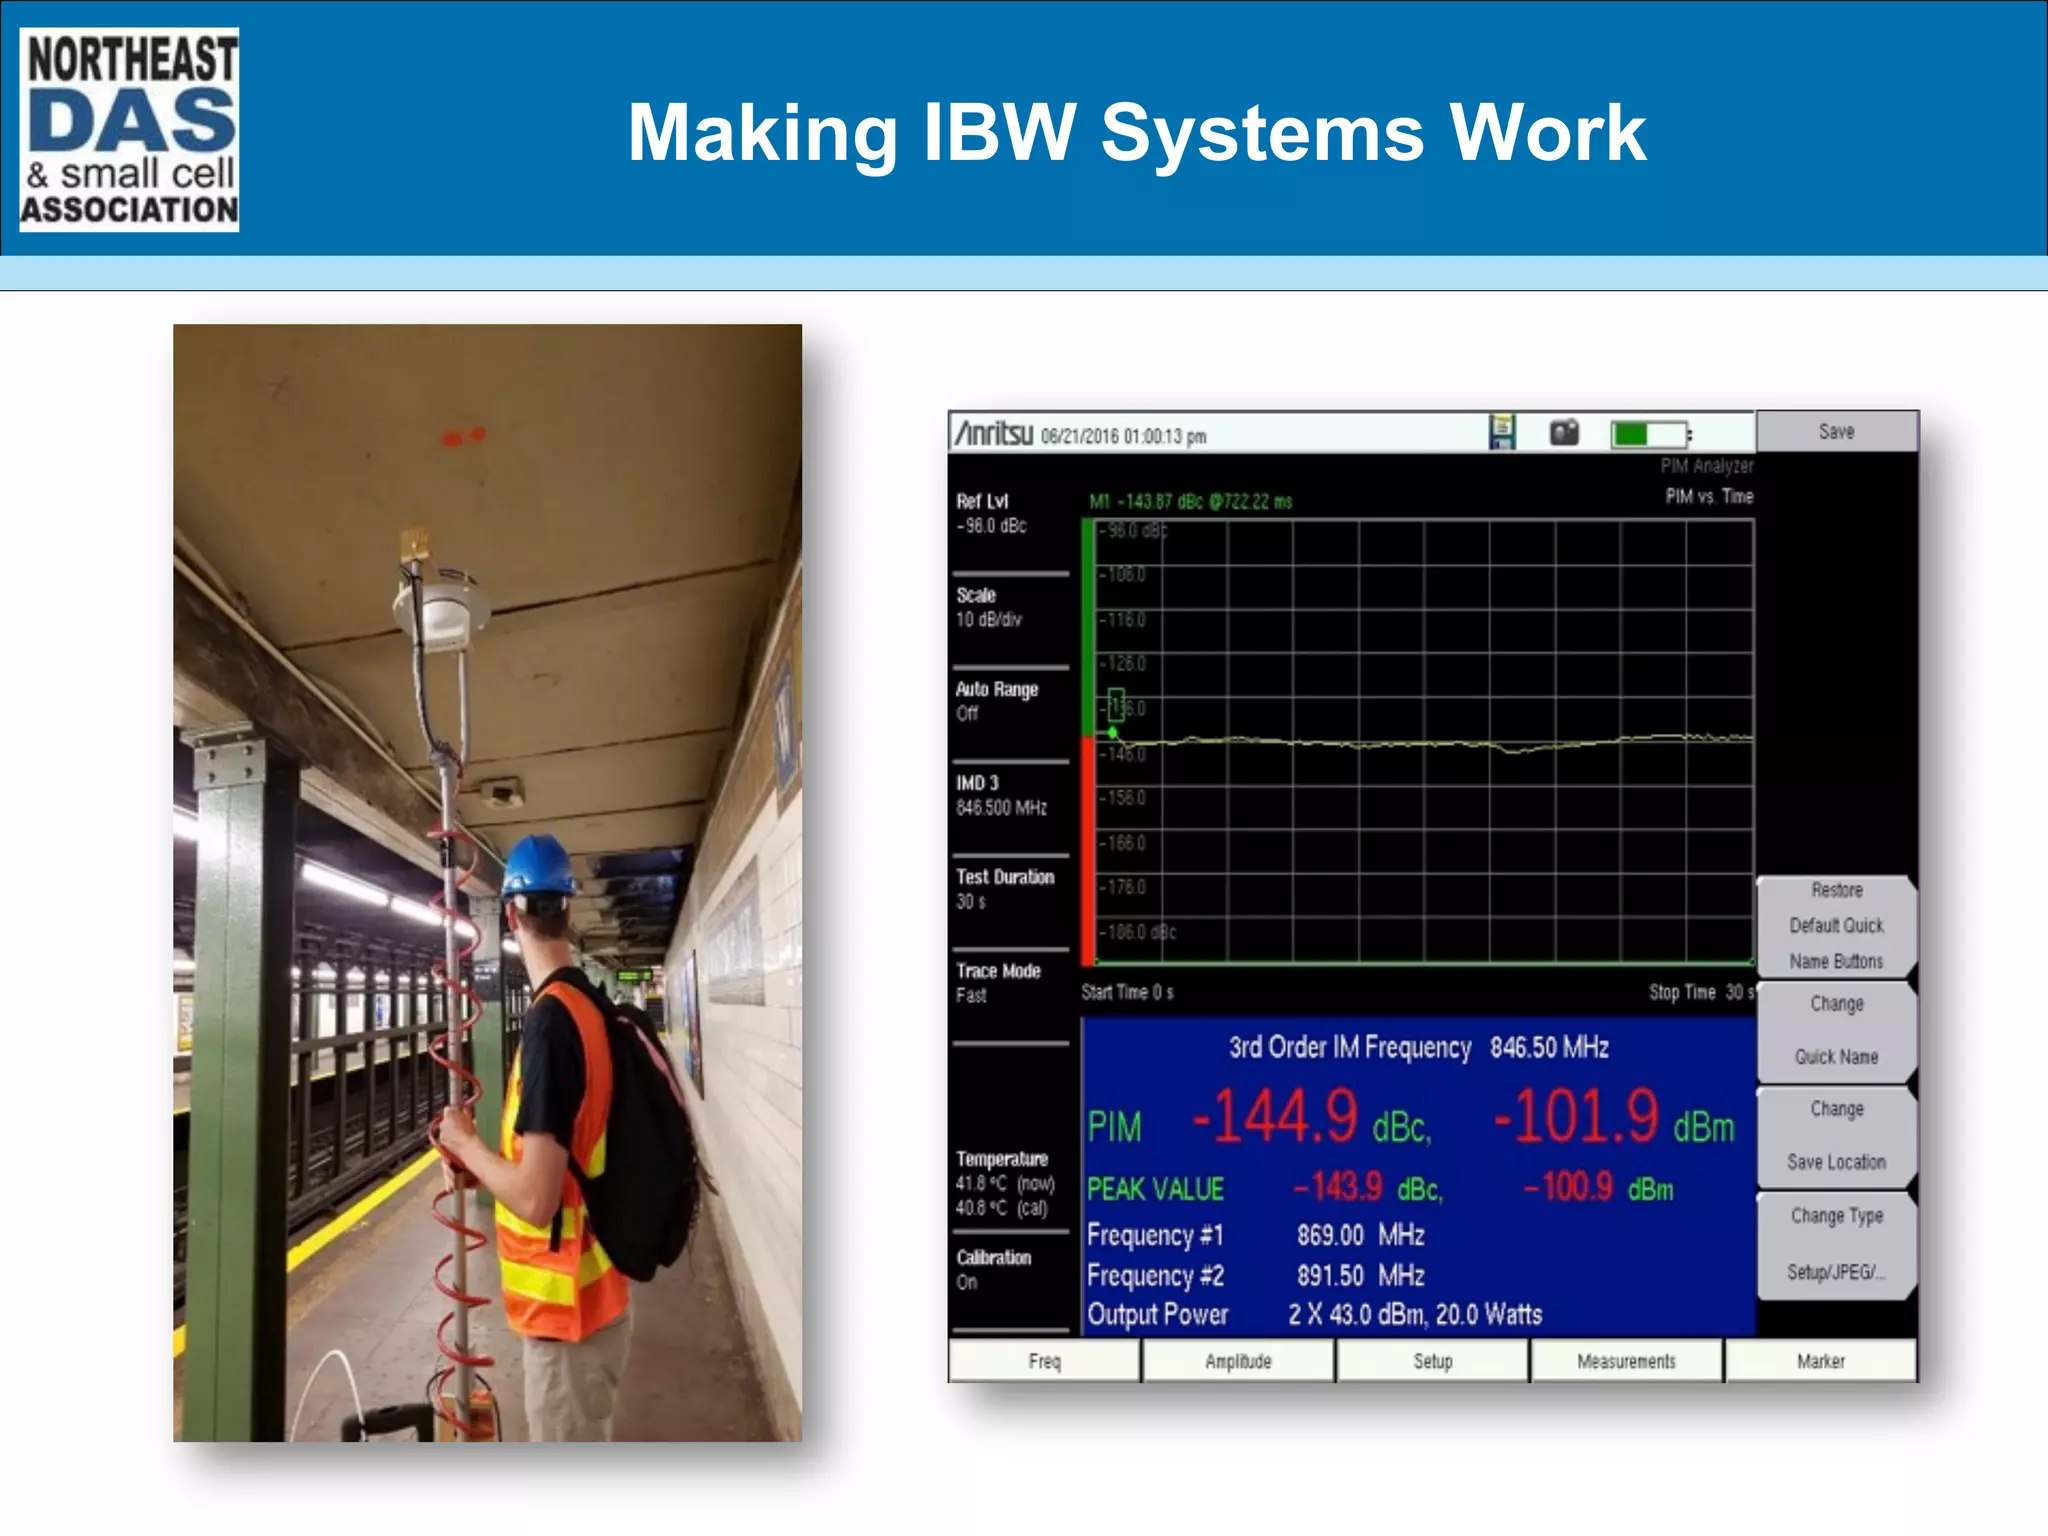This screenshot has height=1536, width=2048.
Task: Select Restore Default Quick Name Buttons
Action: pos(1836,926)
